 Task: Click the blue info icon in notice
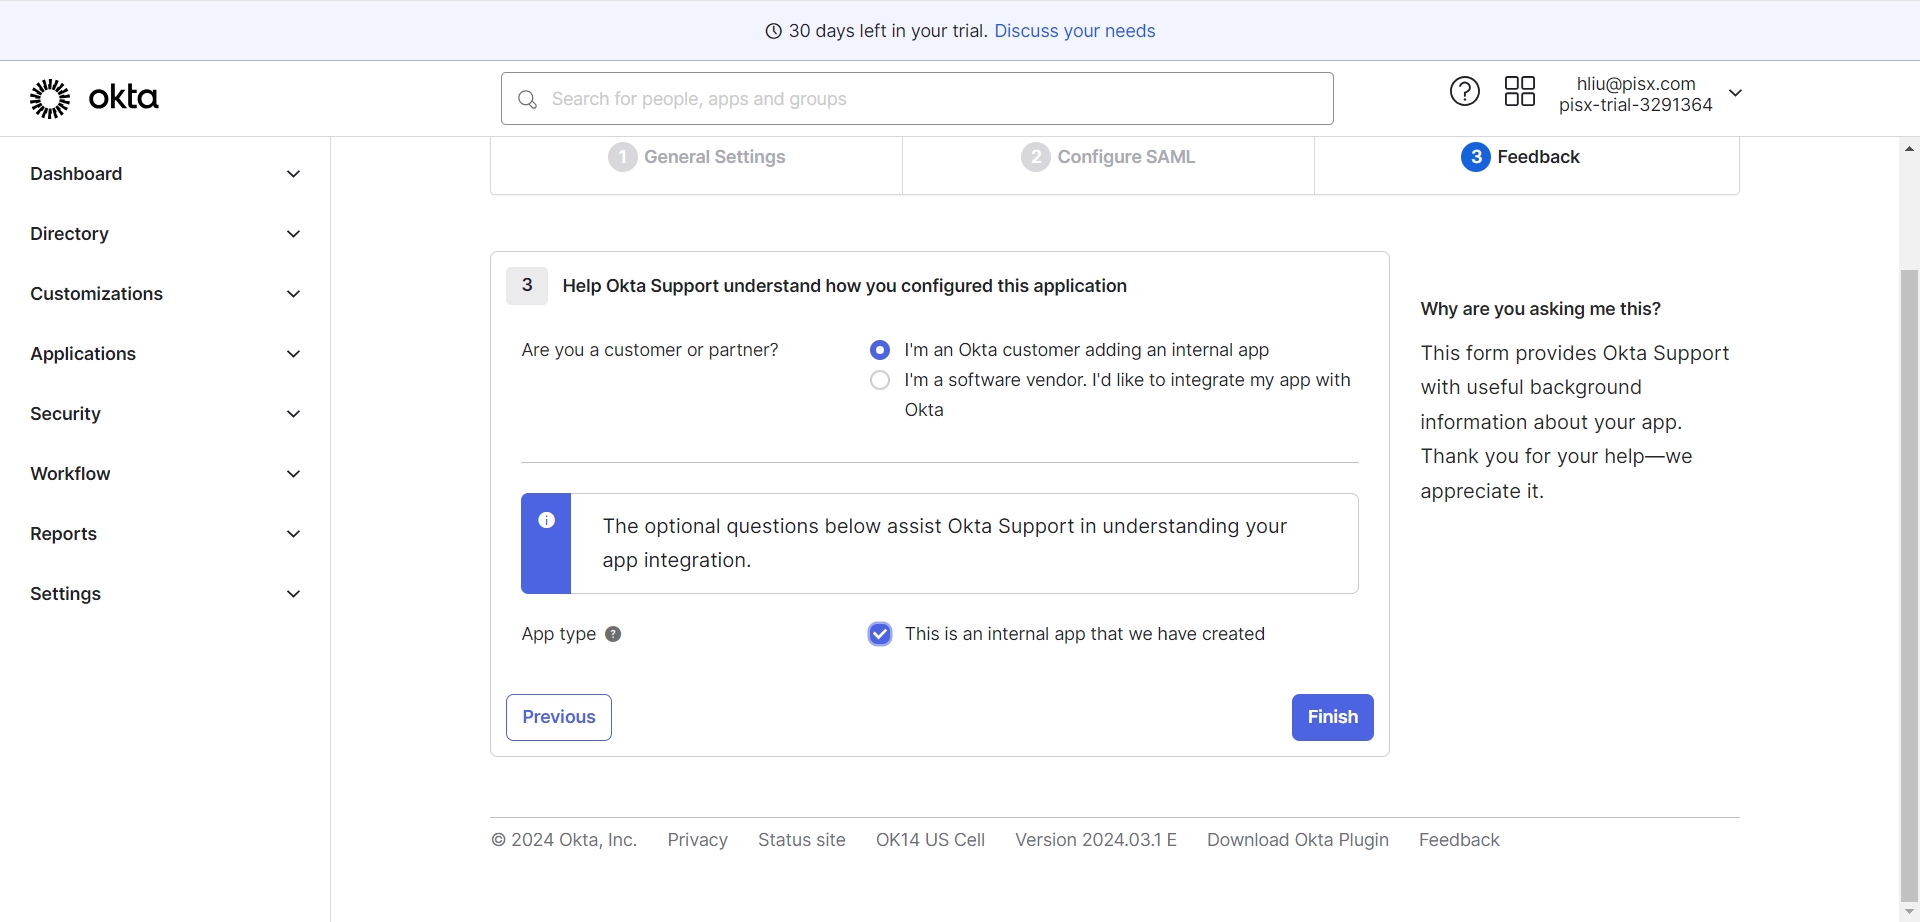tap(547, 520)
